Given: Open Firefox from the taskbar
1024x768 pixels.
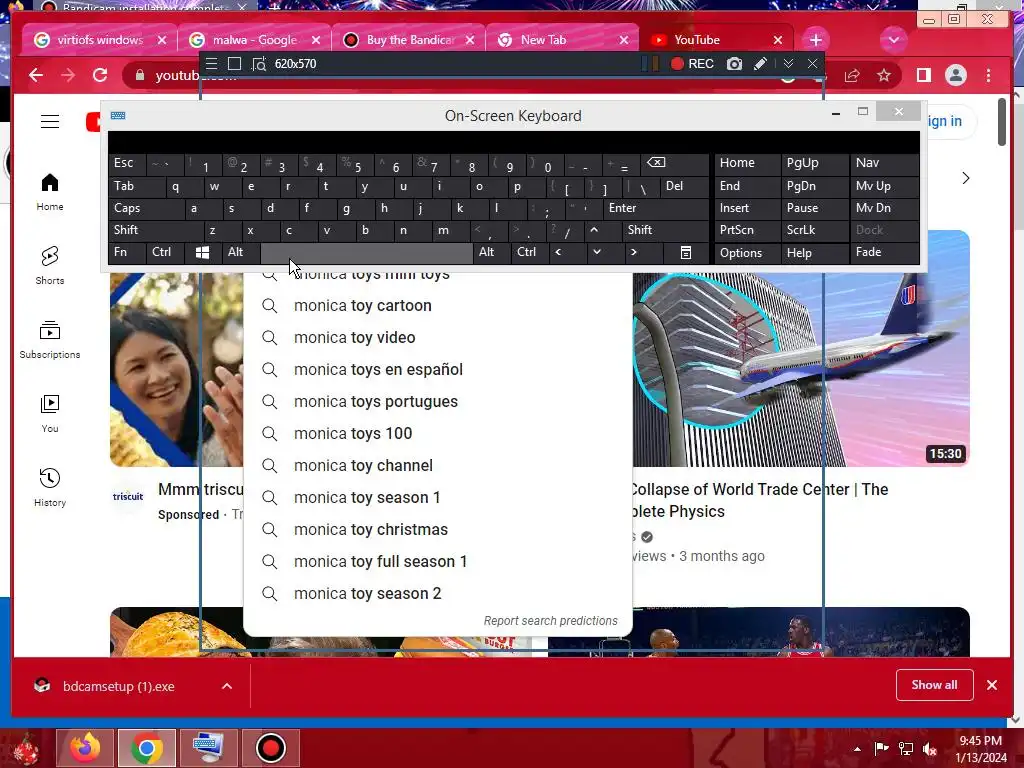Looking at the screenshot, I should [85, 748].
